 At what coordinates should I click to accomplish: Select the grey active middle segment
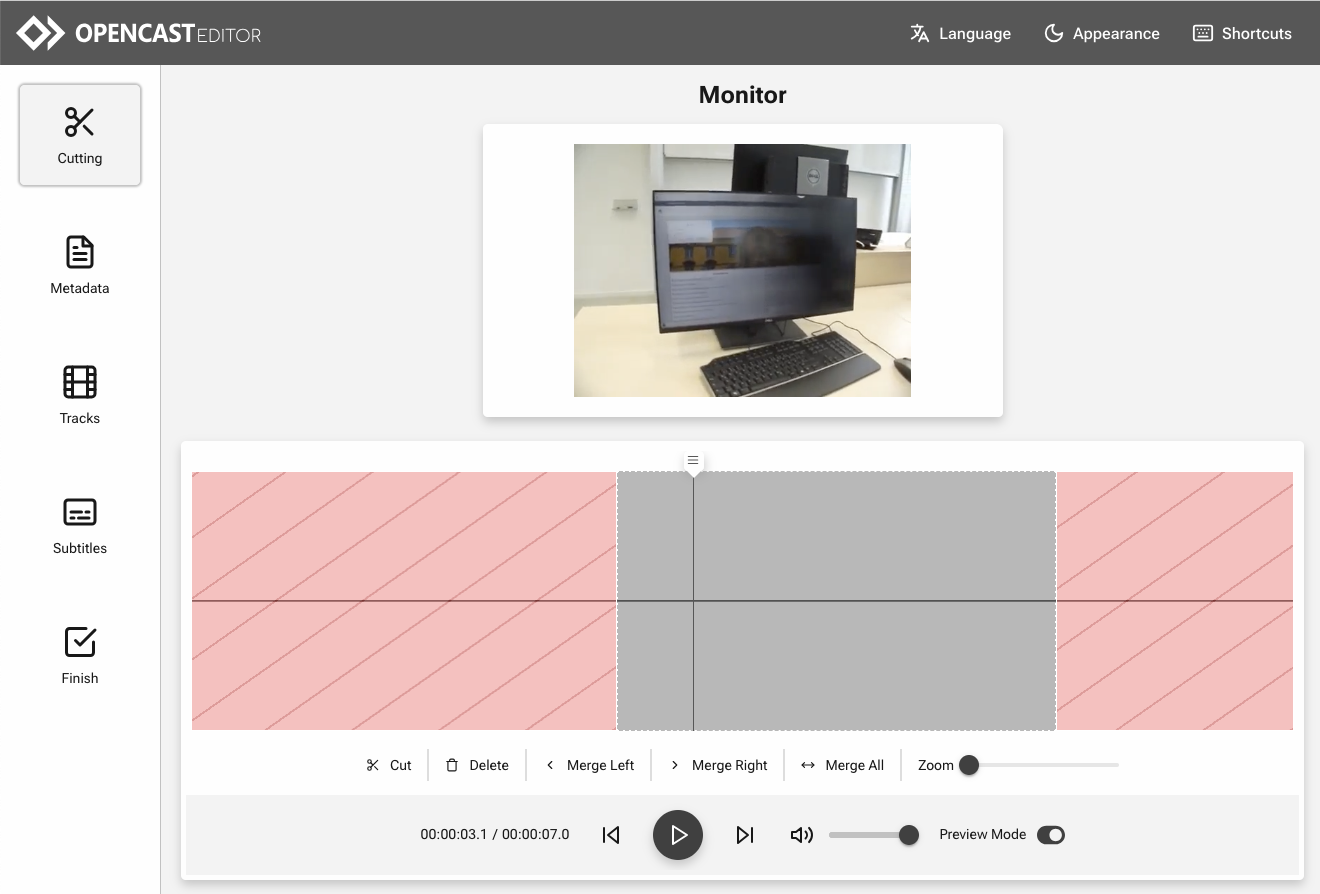(836, 600)
